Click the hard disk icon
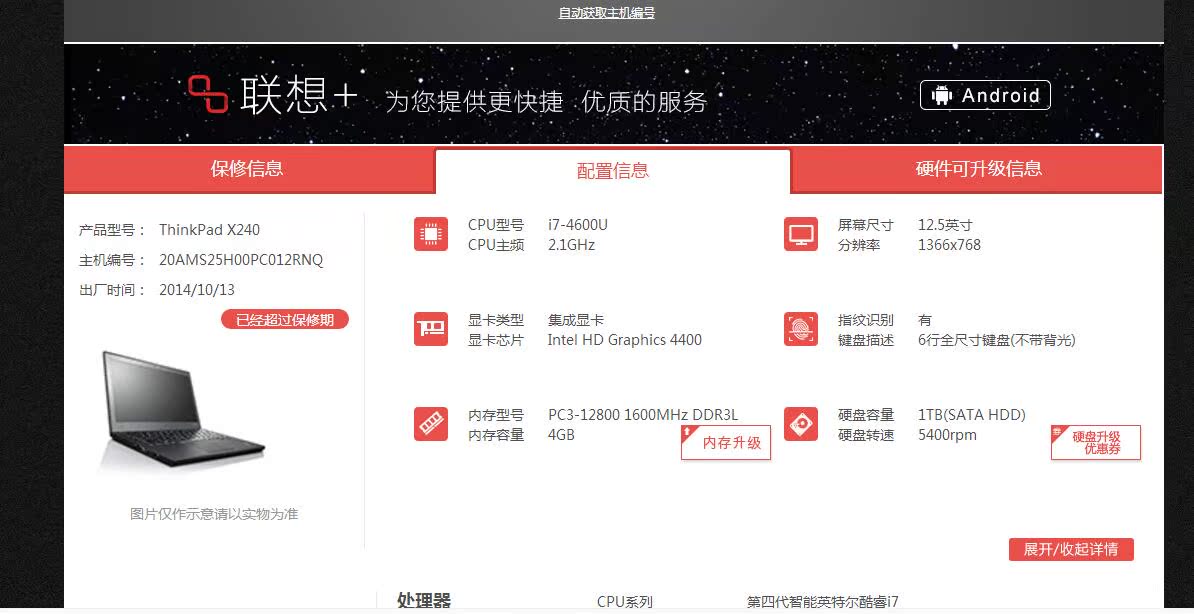This screenshot has height=614, width=1194. 801,424
